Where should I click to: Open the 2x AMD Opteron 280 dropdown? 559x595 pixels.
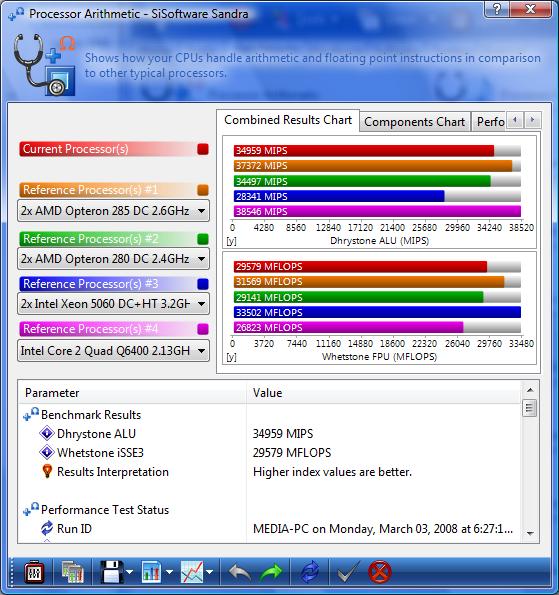113,259
